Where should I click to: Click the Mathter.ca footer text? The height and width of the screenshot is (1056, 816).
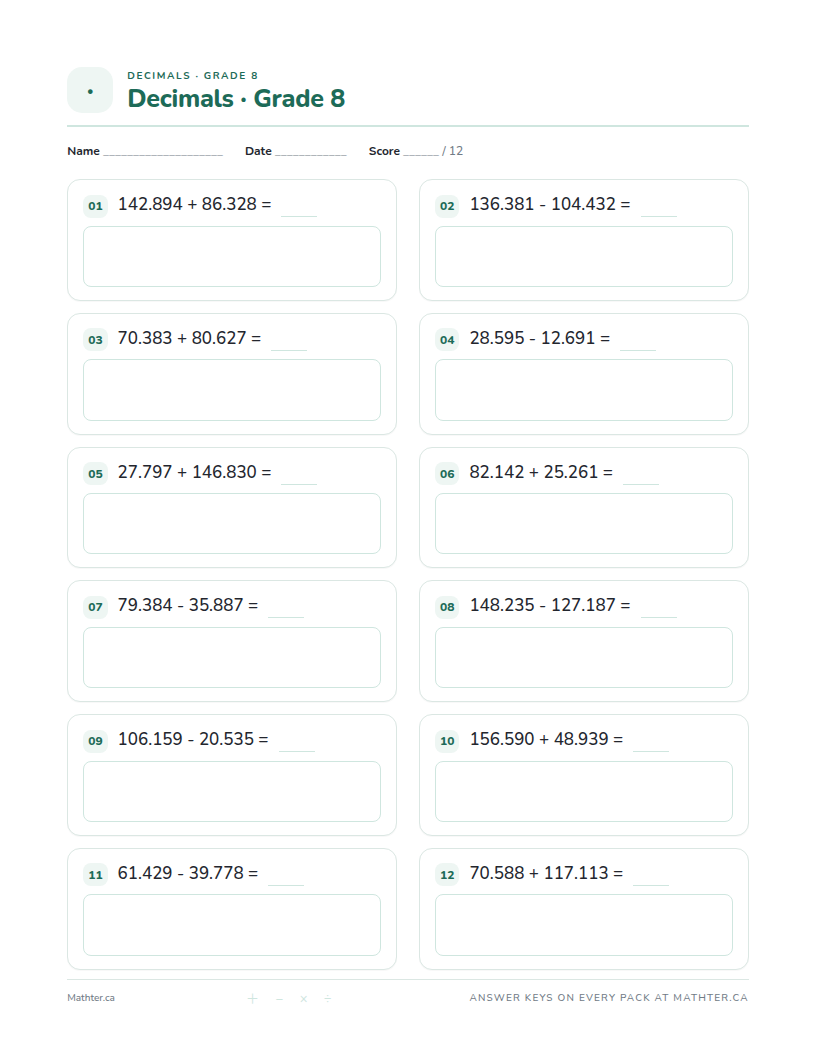91,998
